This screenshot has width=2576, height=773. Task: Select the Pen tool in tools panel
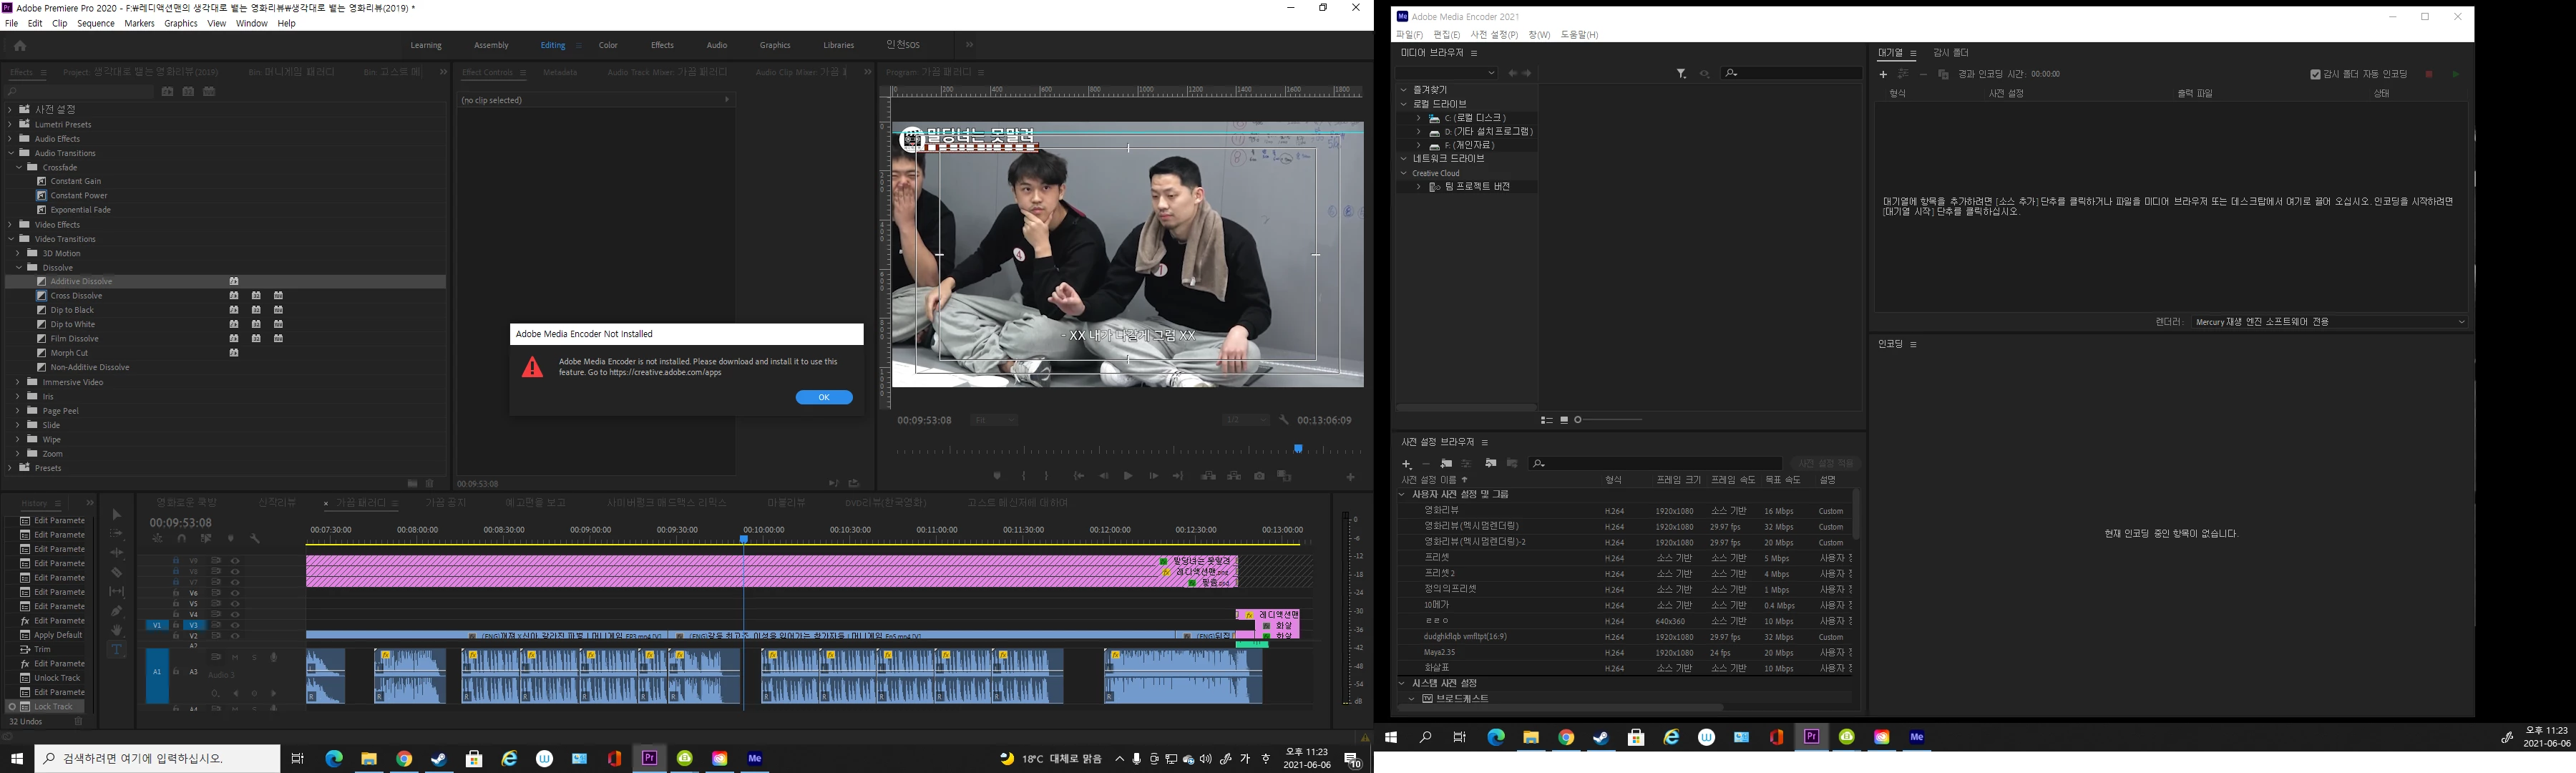[116, 611]
